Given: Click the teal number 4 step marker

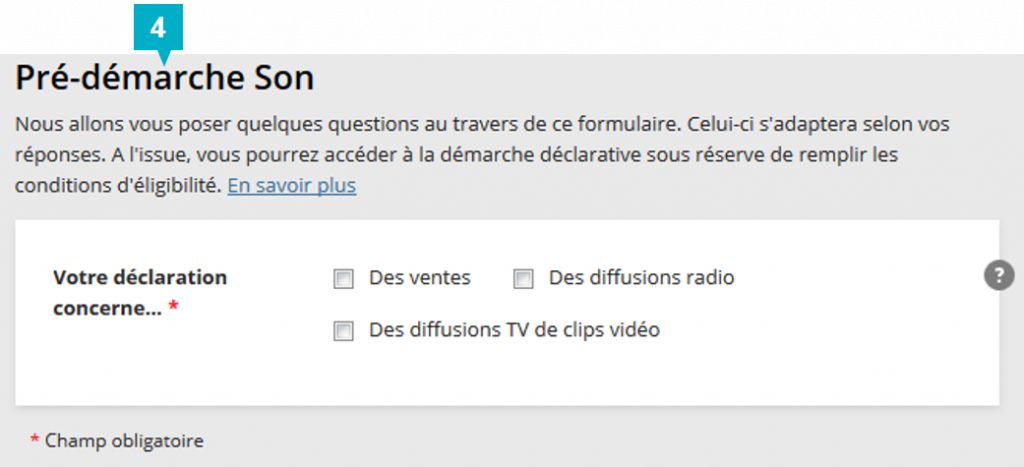Looking at the screenshot, I should [158, 28].
